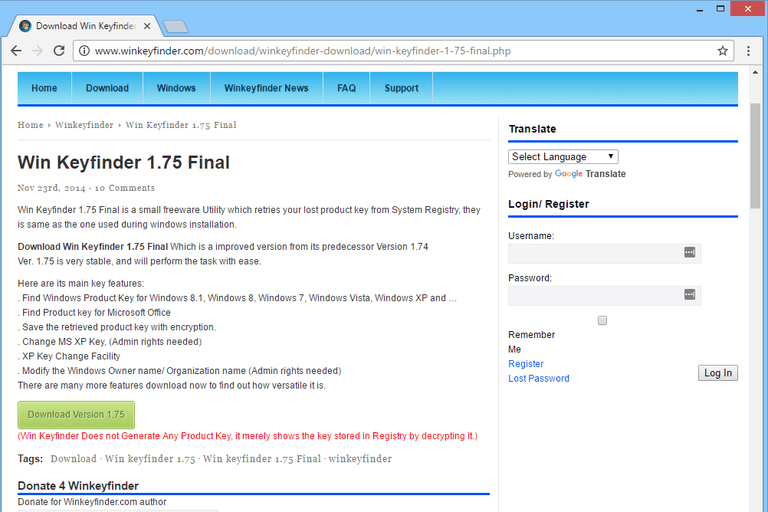
Task: Click the Win Keyfinder 1.75 Final heading
Action: pos(123,162)
